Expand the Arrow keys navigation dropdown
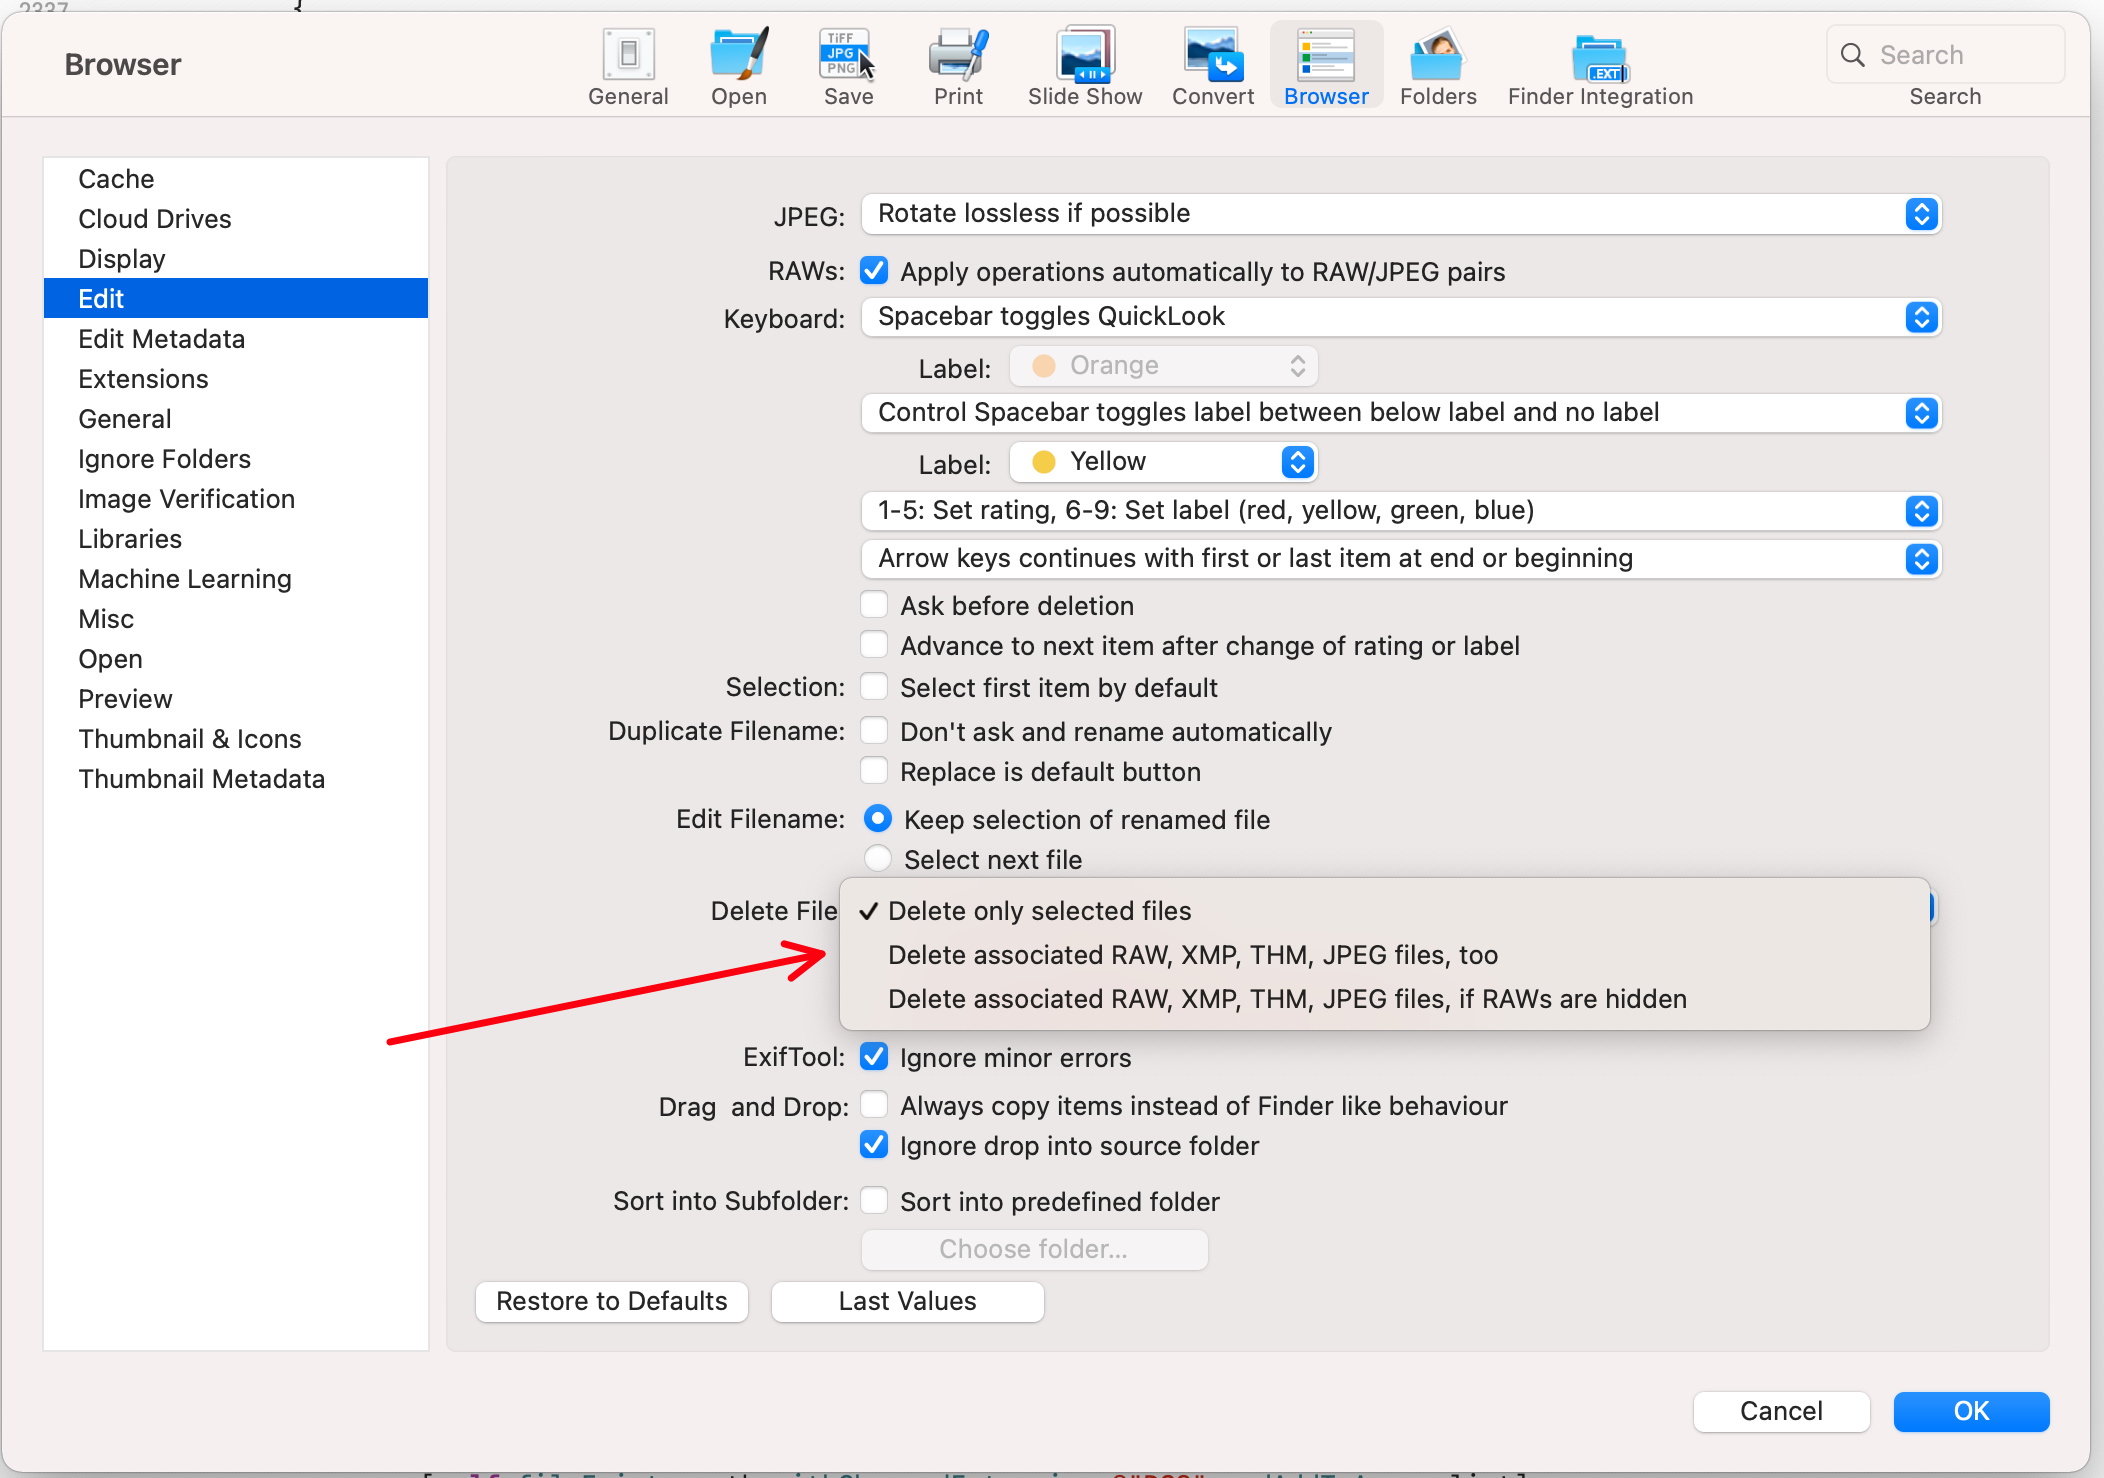 [x=1923, y=558]
